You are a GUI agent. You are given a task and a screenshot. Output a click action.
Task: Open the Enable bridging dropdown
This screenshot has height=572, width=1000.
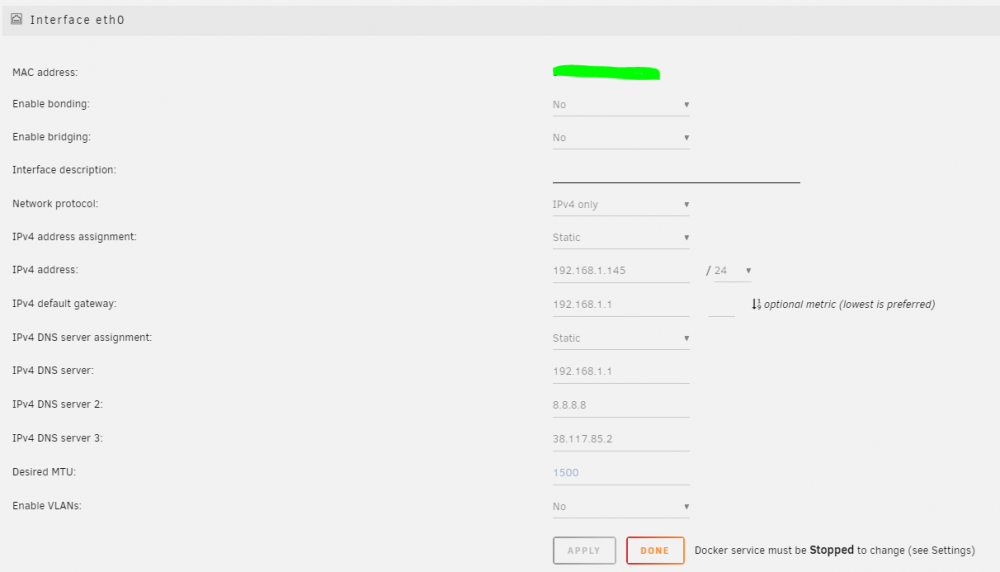(x=621, y=138)
